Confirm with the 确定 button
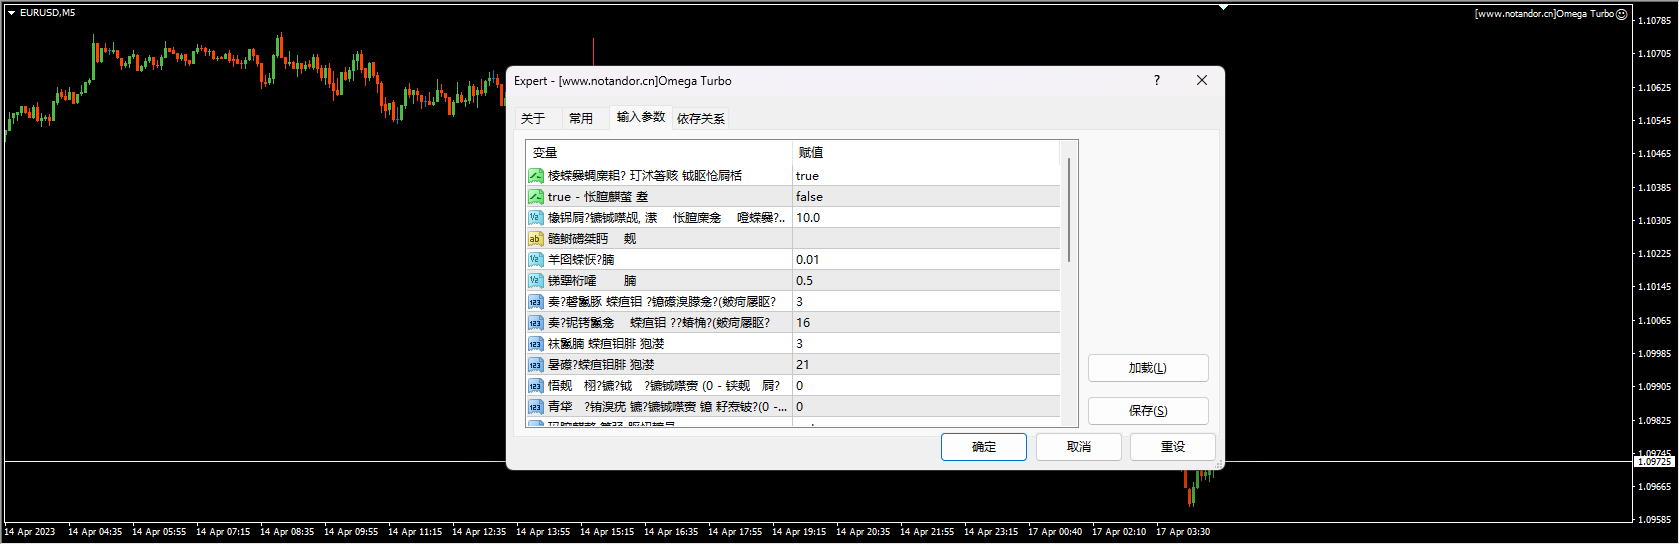The height and width of the screenshot is (545, 1680). tap(984, 447)
